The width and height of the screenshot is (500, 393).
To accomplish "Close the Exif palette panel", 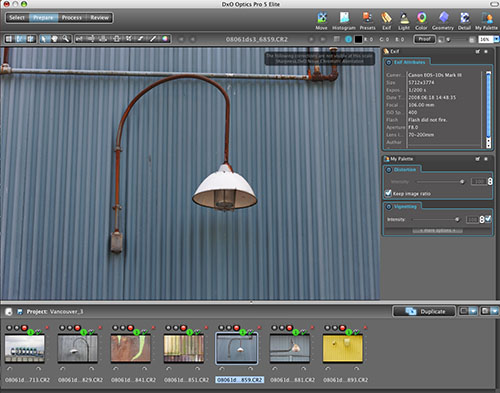I will (486, 51).
